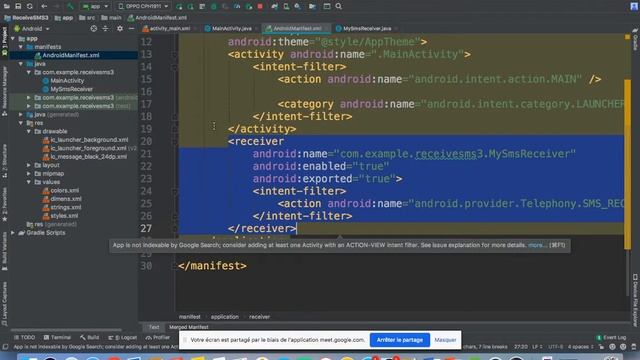Click 'Arrêter le partage' button
This screenshot has width=640, height=360.
[400, 340]
